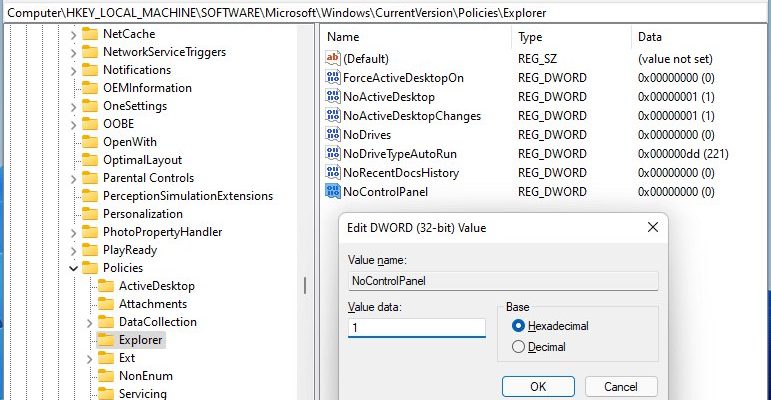Viewport: 771px width, 400px height.
Task: Expand the NetCache key
Action: [73, 35]
